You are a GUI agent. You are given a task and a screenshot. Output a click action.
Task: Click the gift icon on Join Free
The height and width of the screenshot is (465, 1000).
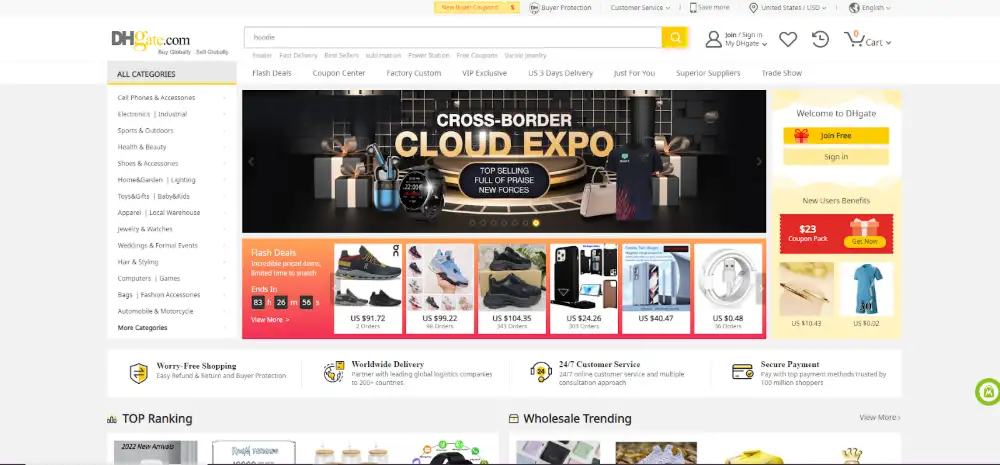click(x=801, y=135)
